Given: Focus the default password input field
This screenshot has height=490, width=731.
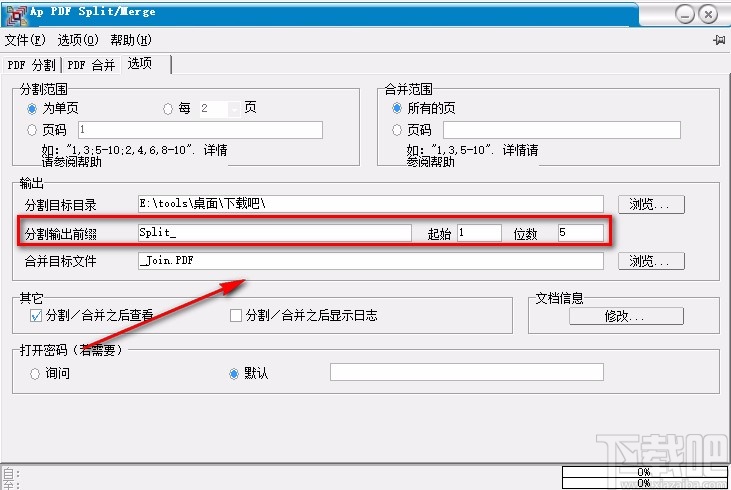Looking at the screenshot, I should (x=467, y=372).
